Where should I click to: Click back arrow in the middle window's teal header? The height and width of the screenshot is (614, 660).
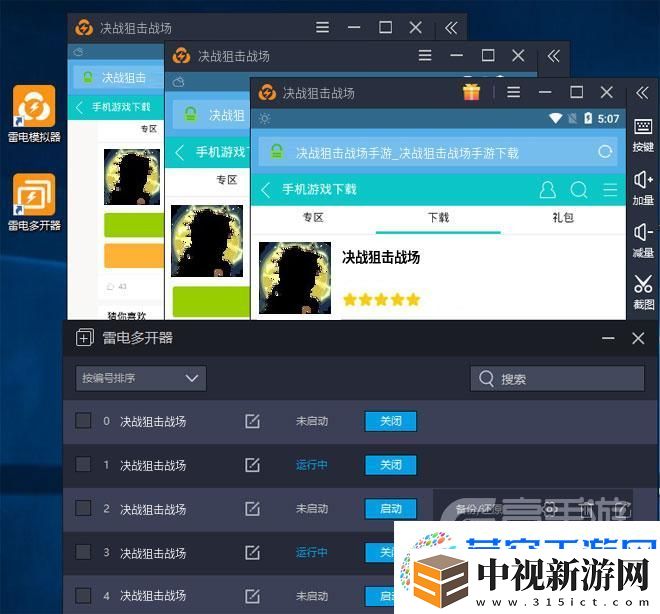pyautogui.click(x=180, y=152)
